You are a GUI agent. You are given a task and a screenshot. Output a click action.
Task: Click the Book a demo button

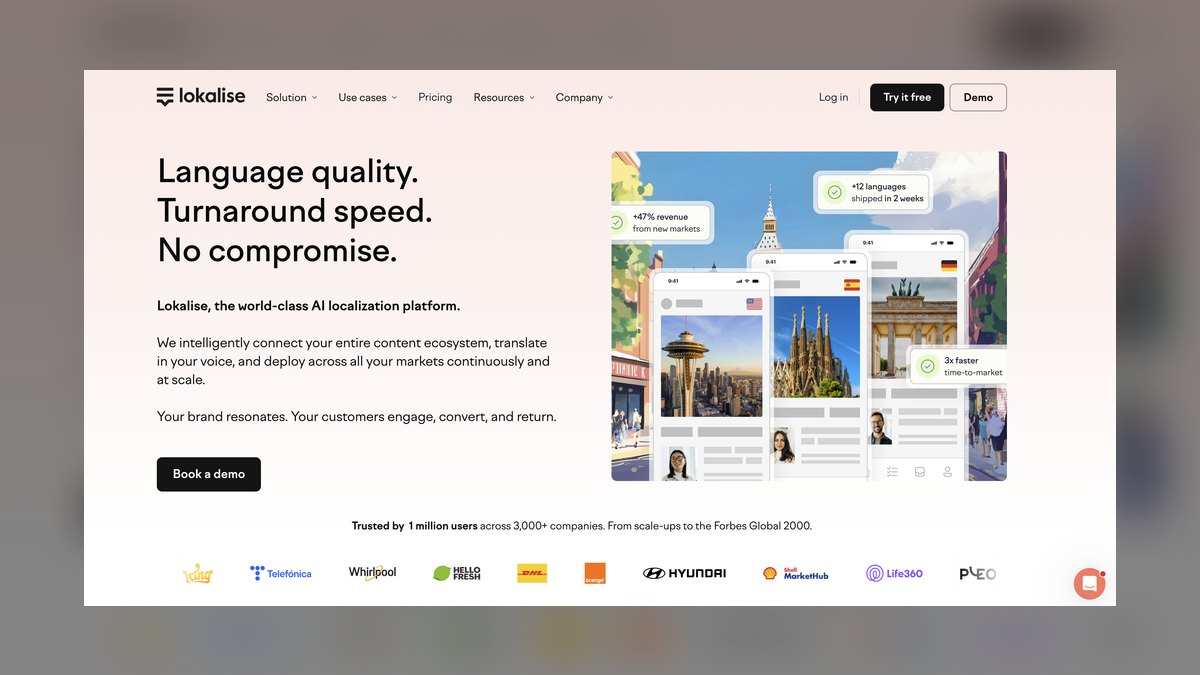tap(209, 474)
